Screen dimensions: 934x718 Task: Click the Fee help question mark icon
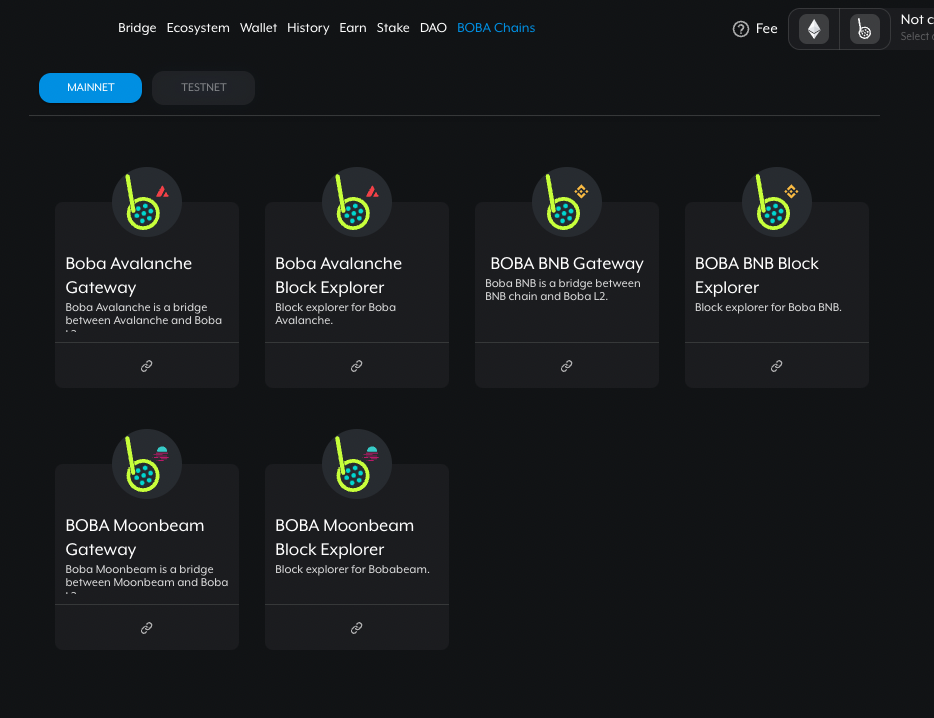(740, 29)
